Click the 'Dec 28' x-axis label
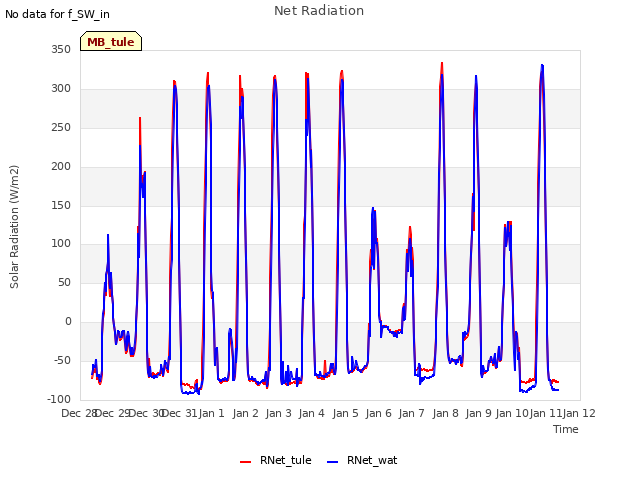640x480 pixels. tap(79, 413)
